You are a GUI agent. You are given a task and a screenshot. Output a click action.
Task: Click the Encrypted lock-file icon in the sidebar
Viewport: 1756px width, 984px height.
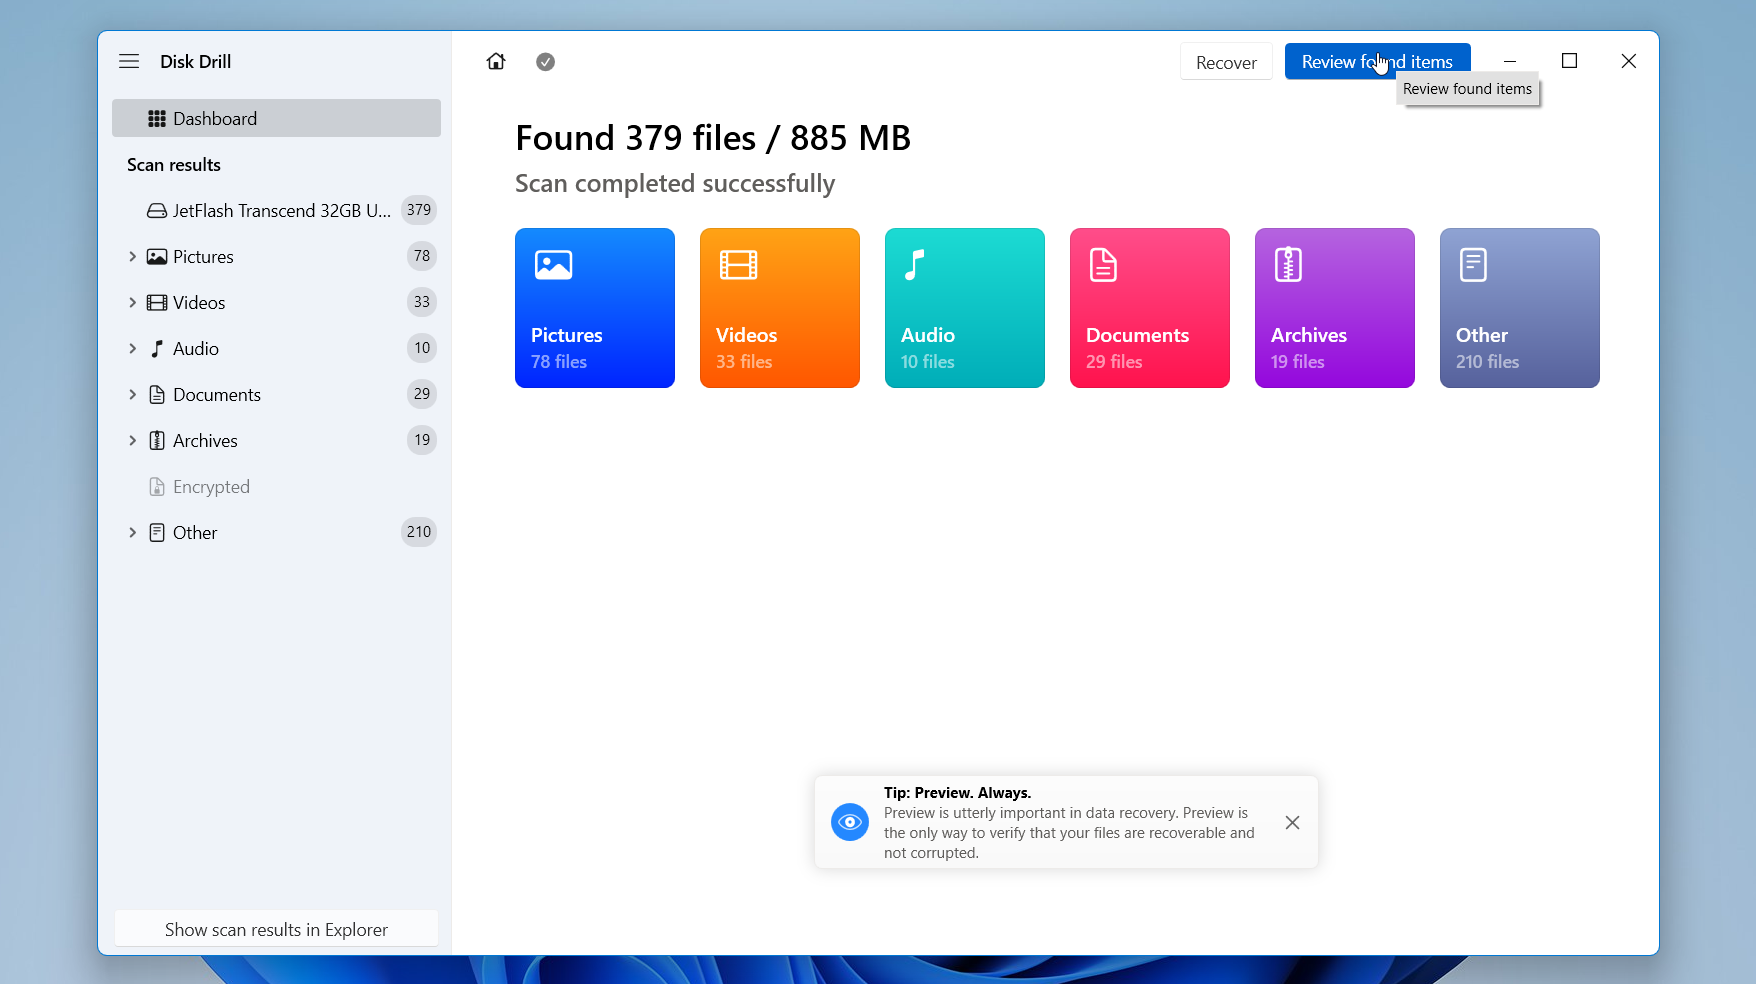[157, 487]
